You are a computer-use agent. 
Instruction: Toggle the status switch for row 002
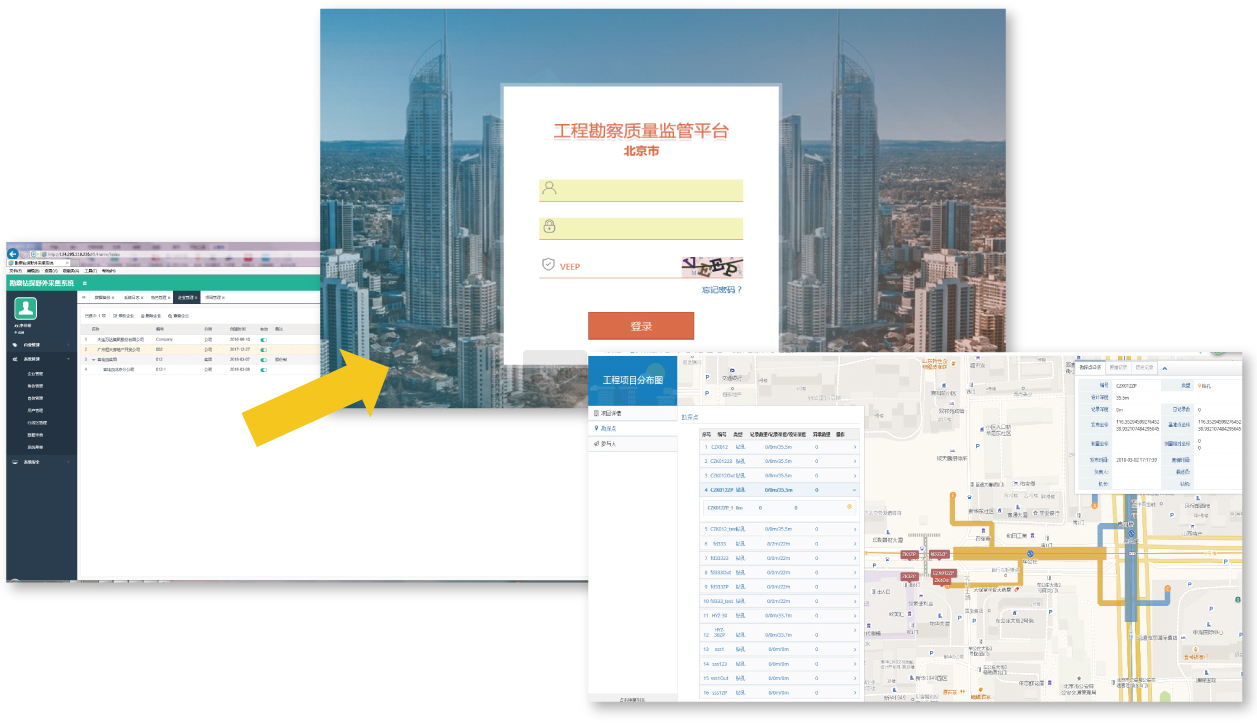[264, 349]
